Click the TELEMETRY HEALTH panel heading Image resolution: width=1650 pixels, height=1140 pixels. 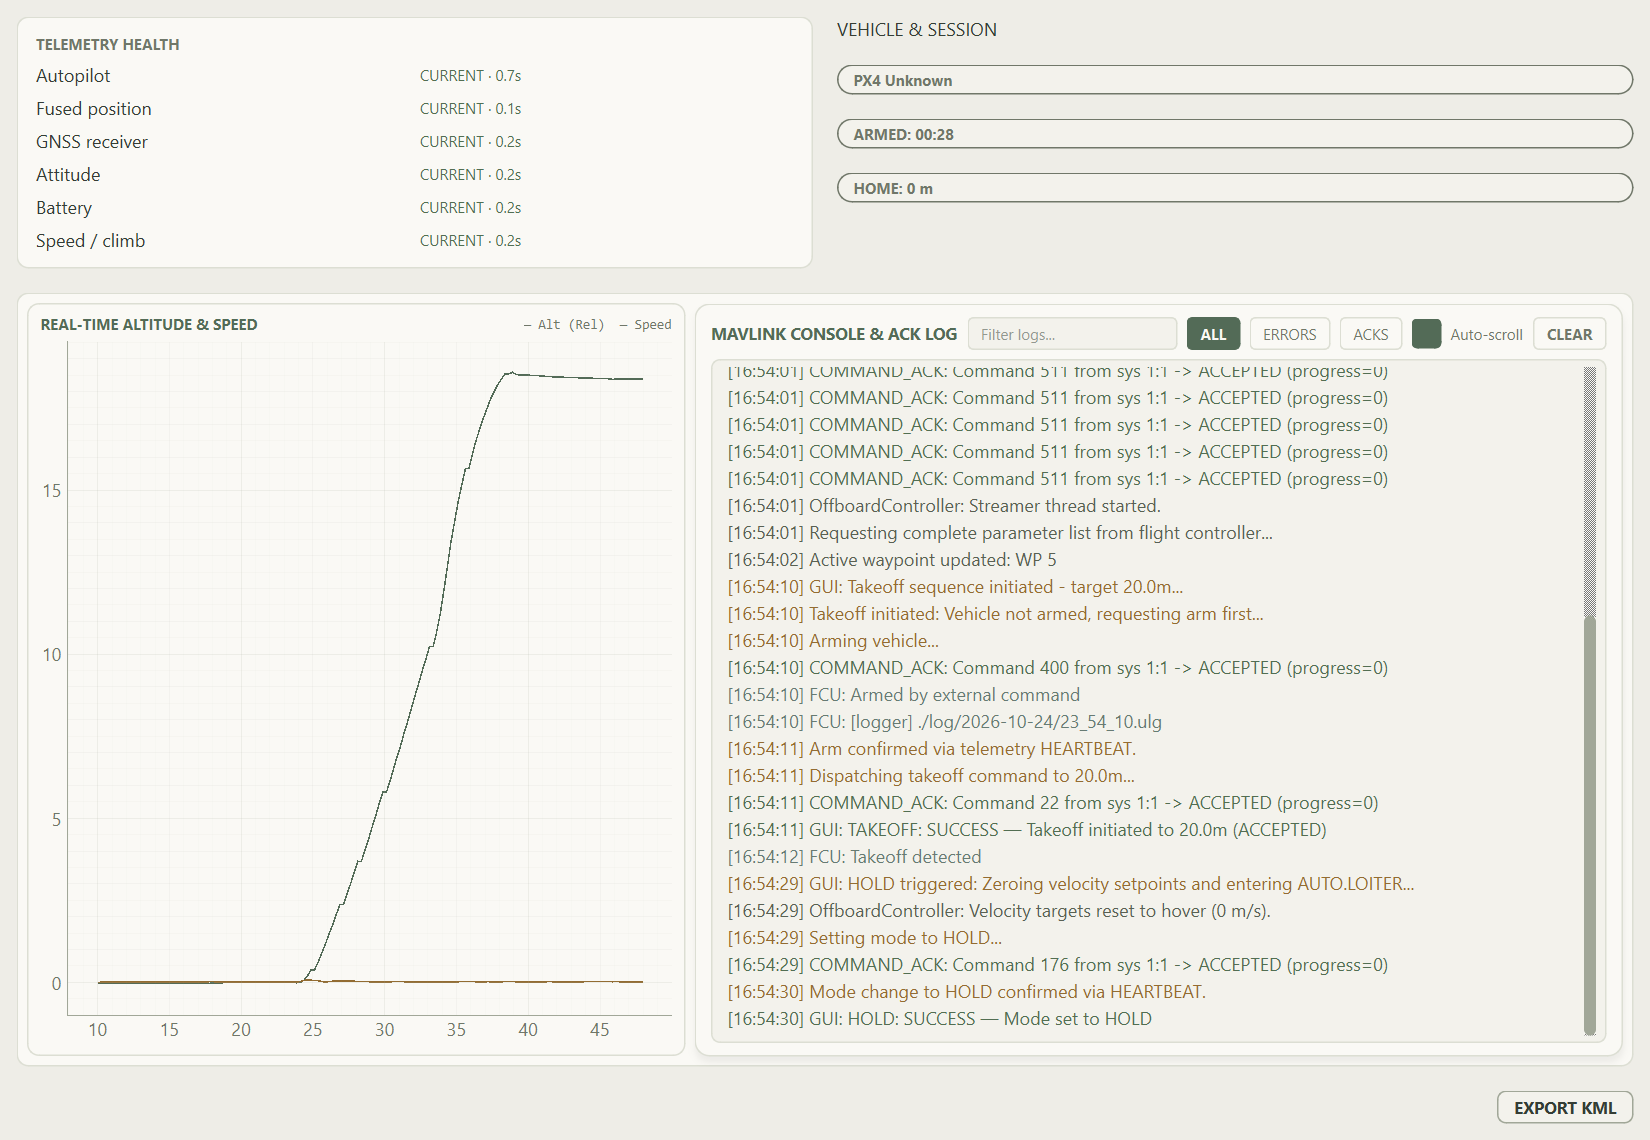[108, 45]
